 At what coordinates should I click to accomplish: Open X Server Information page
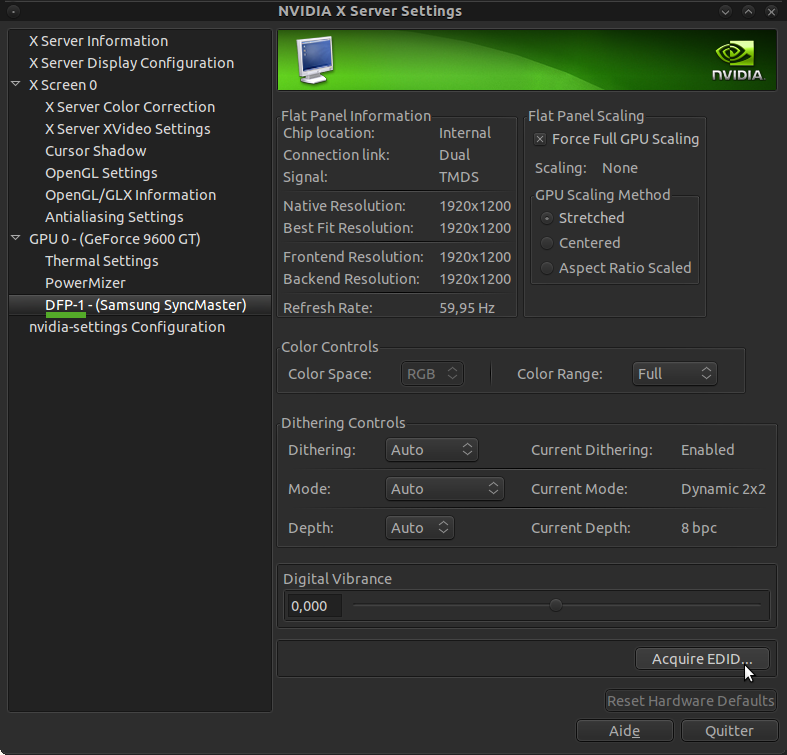point(98,41)
